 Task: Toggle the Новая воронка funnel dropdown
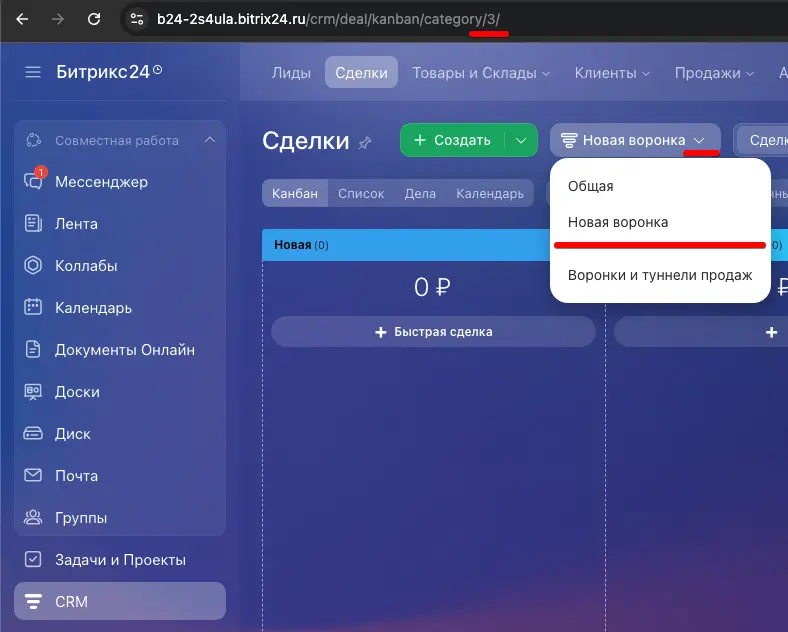(635, 140)
